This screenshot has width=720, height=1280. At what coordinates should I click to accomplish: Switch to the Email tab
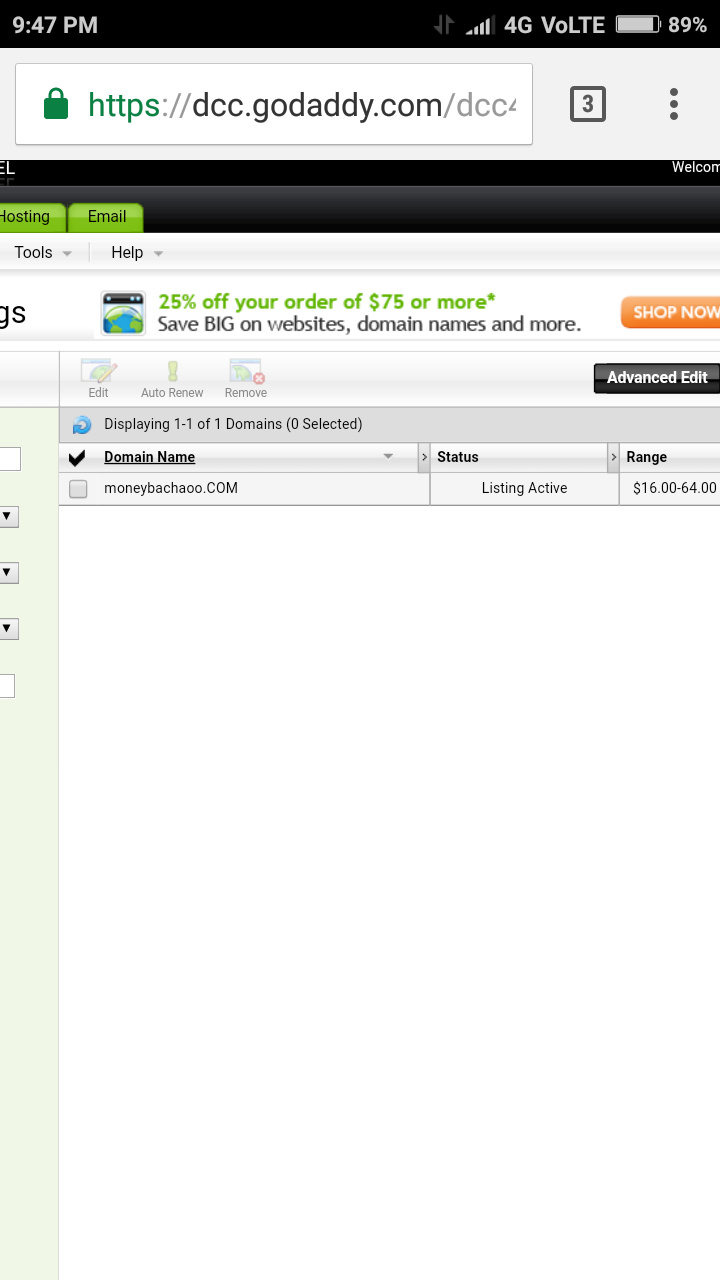click(106, 217)
